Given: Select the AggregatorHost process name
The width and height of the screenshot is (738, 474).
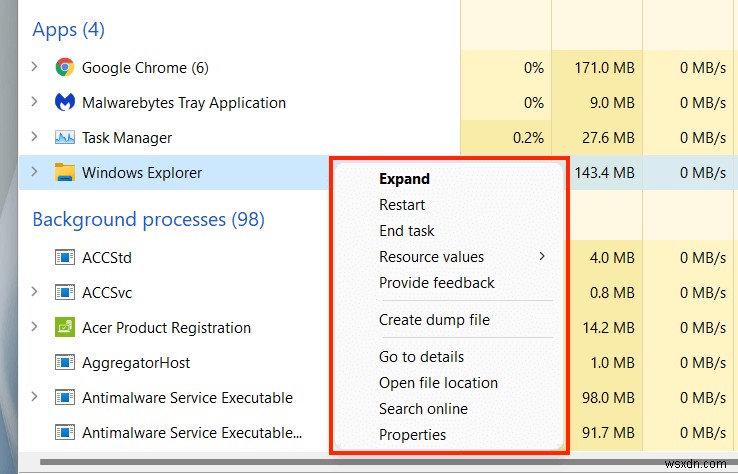Looking at the screenshot, I should pos(136,363).
